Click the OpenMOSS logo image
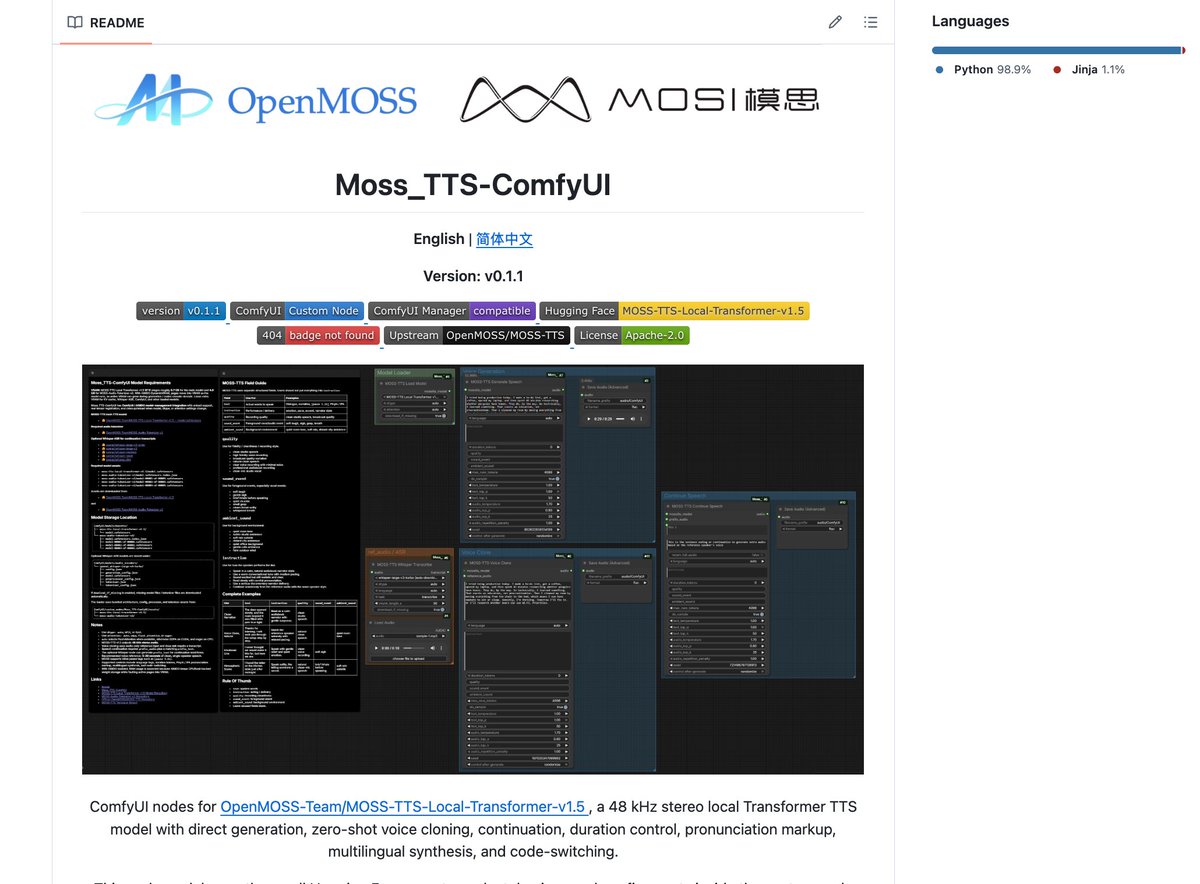The image size is (1200, 884). (256, 100)
